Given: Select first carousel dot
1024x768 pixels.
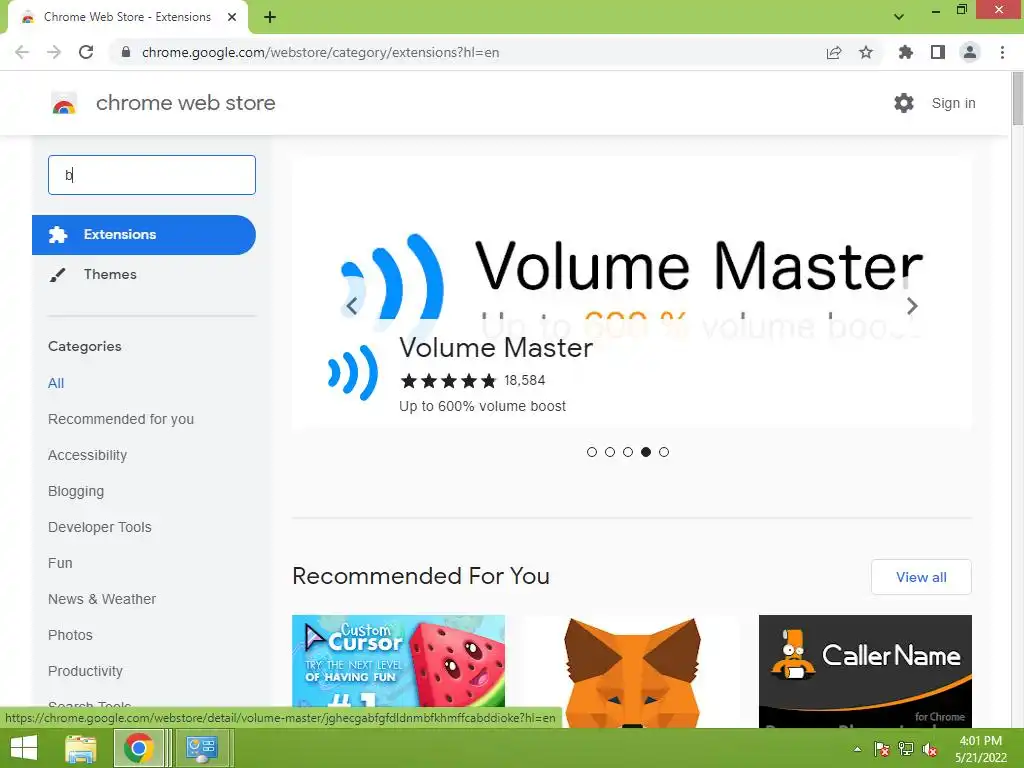Looking at the screenshot, I should coord(592,452).
